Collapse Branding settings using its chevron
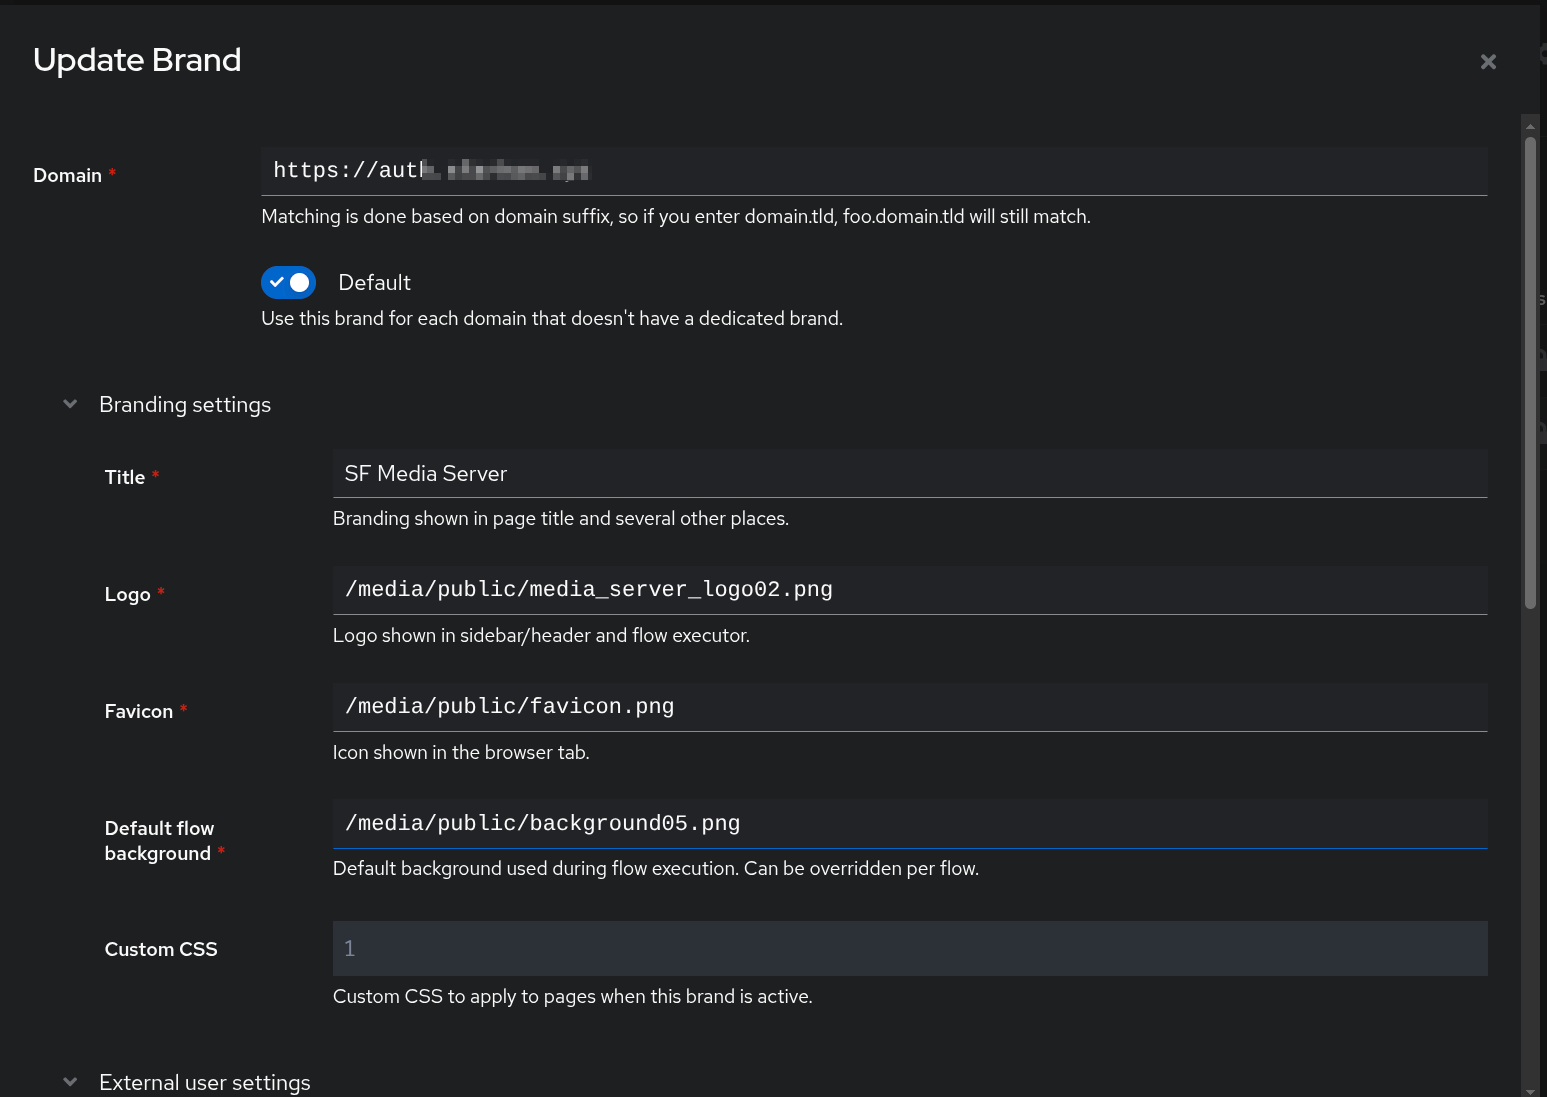Screen dimensions: 1547x1097 coord(70,404)
